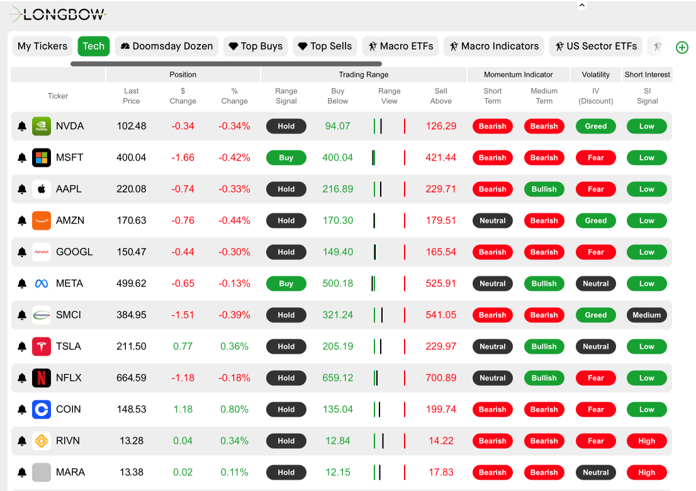
Task: Click the High short interest badge for RIVN
Action: tap(646, 441)
